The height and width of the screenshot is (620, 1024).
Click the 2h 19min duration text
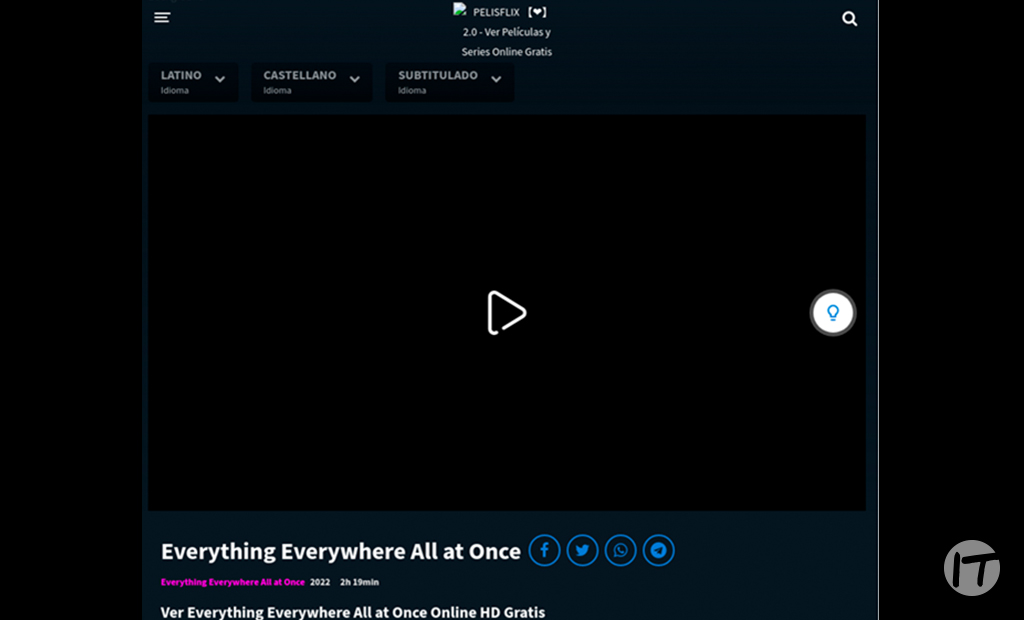pyautogui.click(x=359, y=581)
